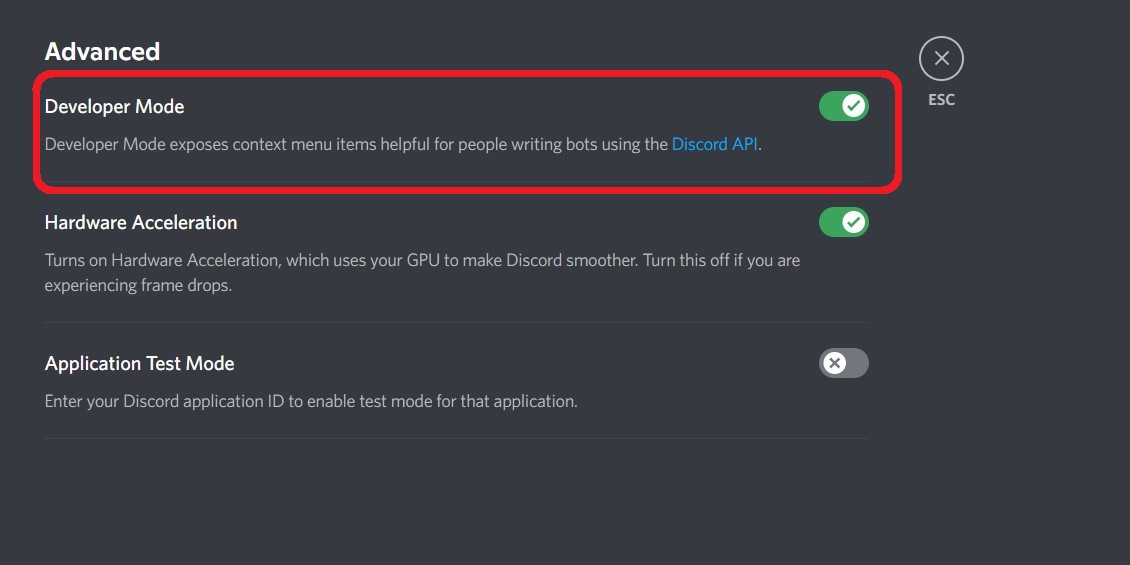Click the ESC label under close button
Image resolution: width=1130 pixels, height=565 pixels.
coord(941,100)
